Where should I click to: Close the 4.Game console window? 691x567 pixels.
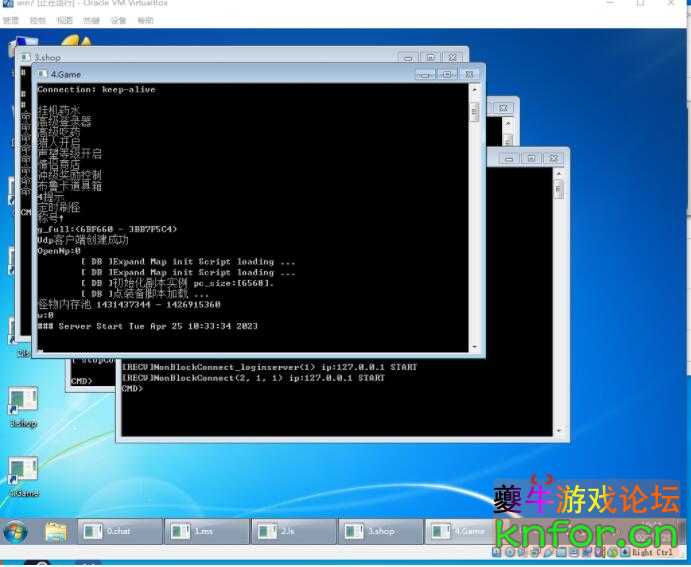pyautogui.click(x=470, y=74)
